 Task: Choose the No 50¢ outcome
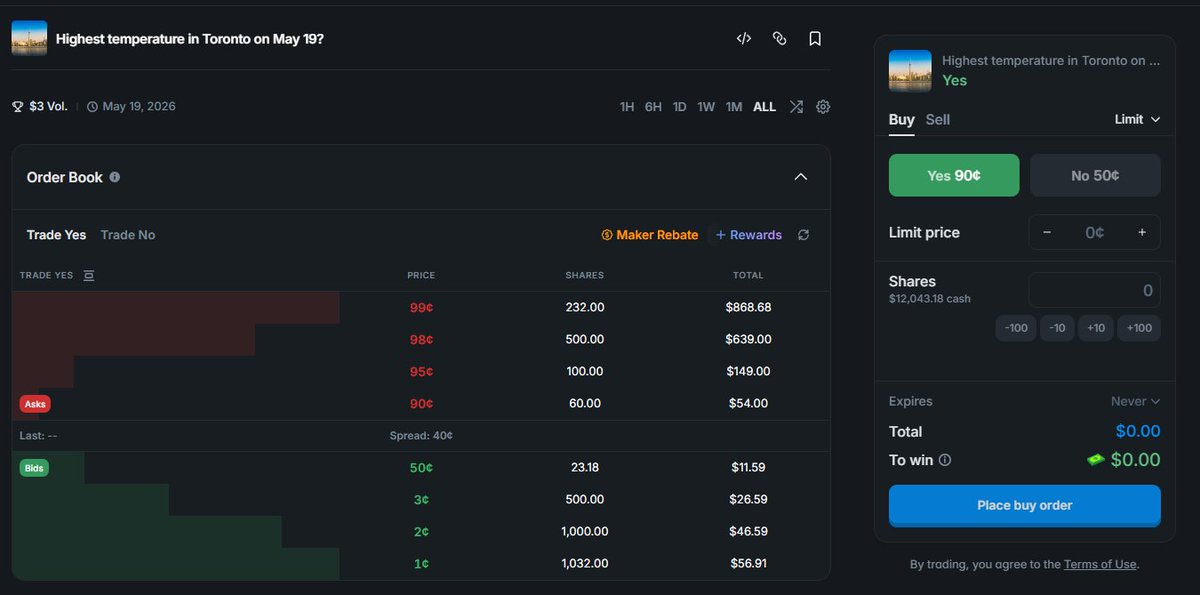[1095, 175]
